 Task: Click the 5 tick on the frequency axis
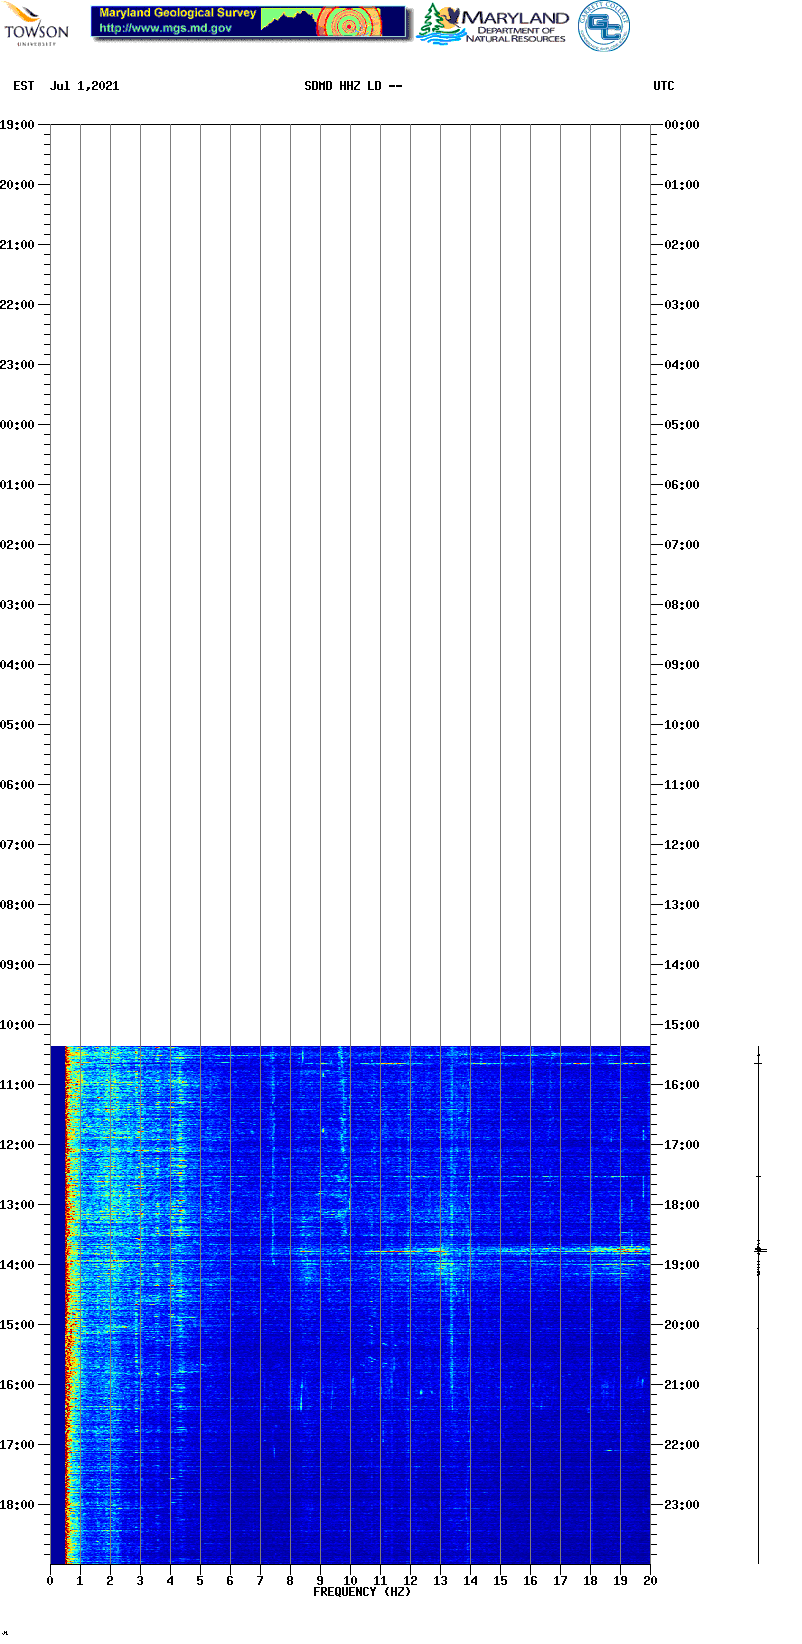[200, 1581]
